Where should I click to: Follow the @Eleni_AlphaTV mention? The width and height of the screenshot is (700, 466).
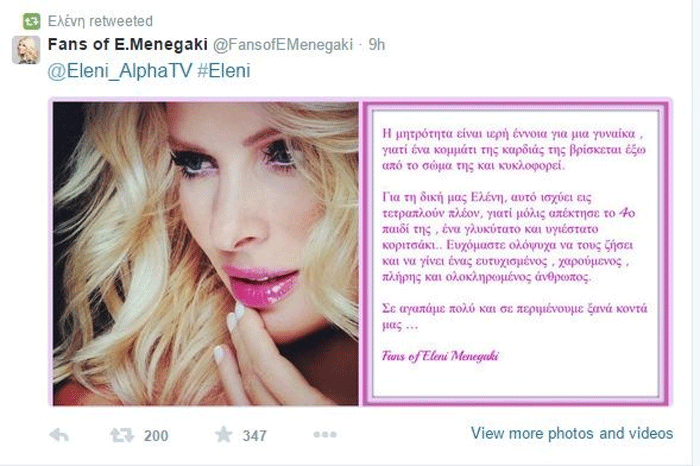120,71
